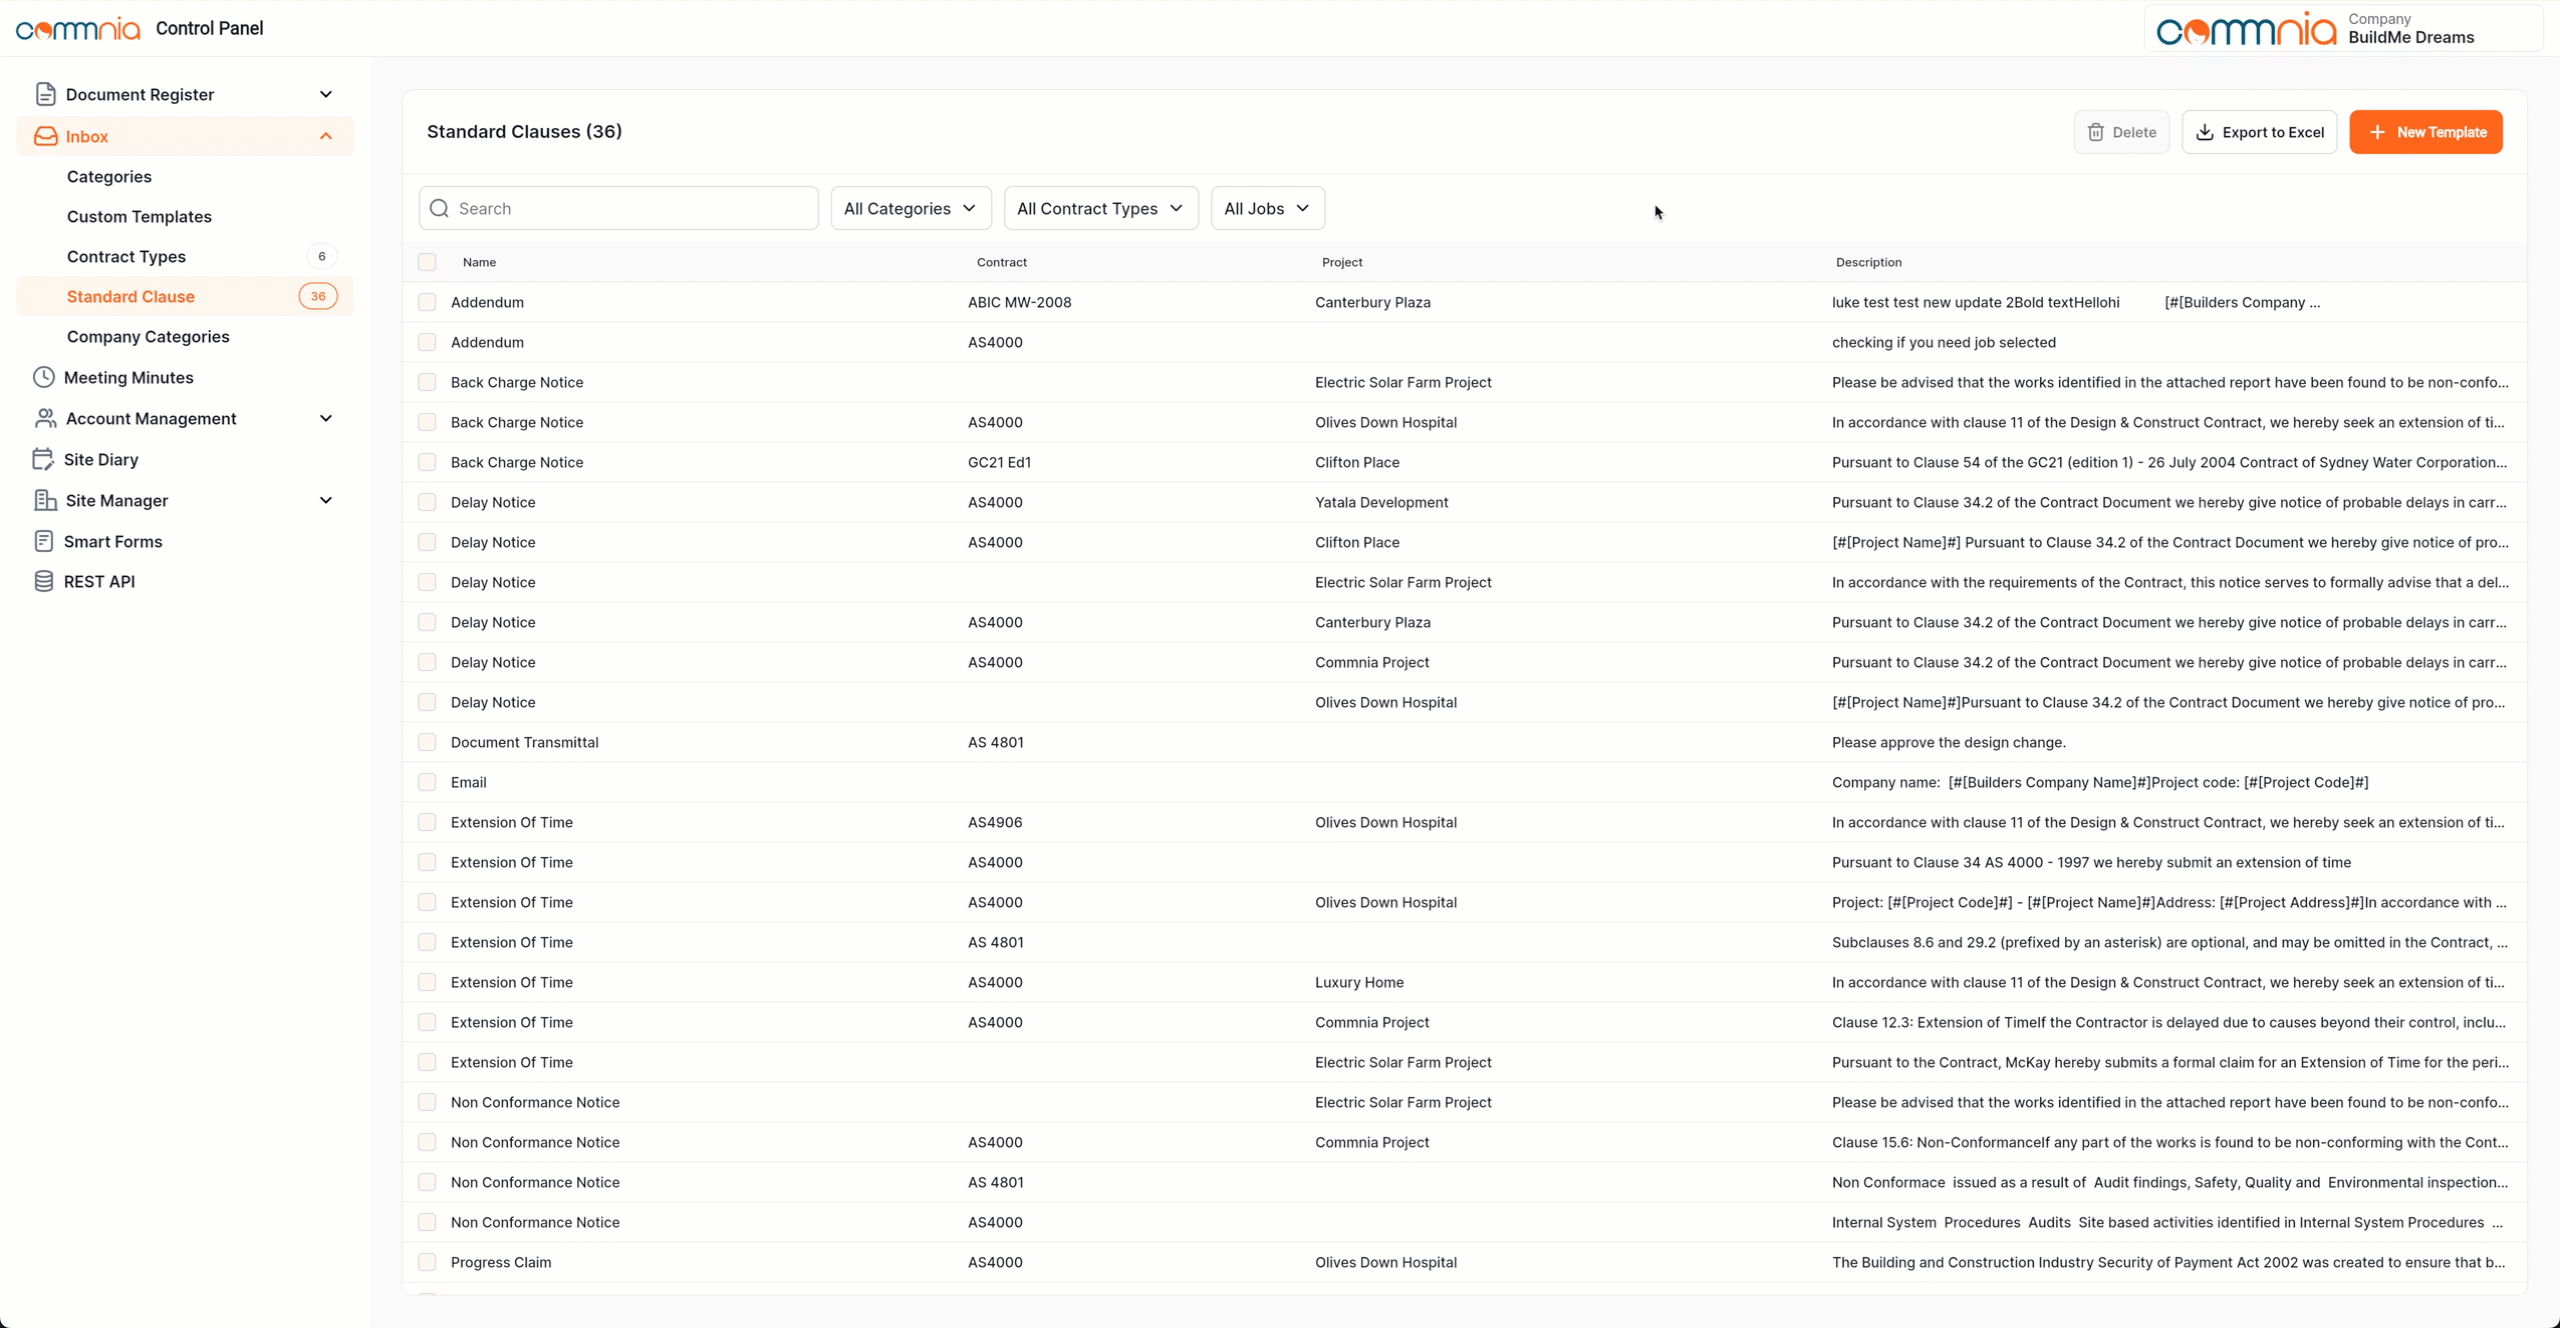The width and height of the screenshot is (2560, 1328).
Task: Click the Meeting Minutes clock icon
Action: (x=44, y=377)
